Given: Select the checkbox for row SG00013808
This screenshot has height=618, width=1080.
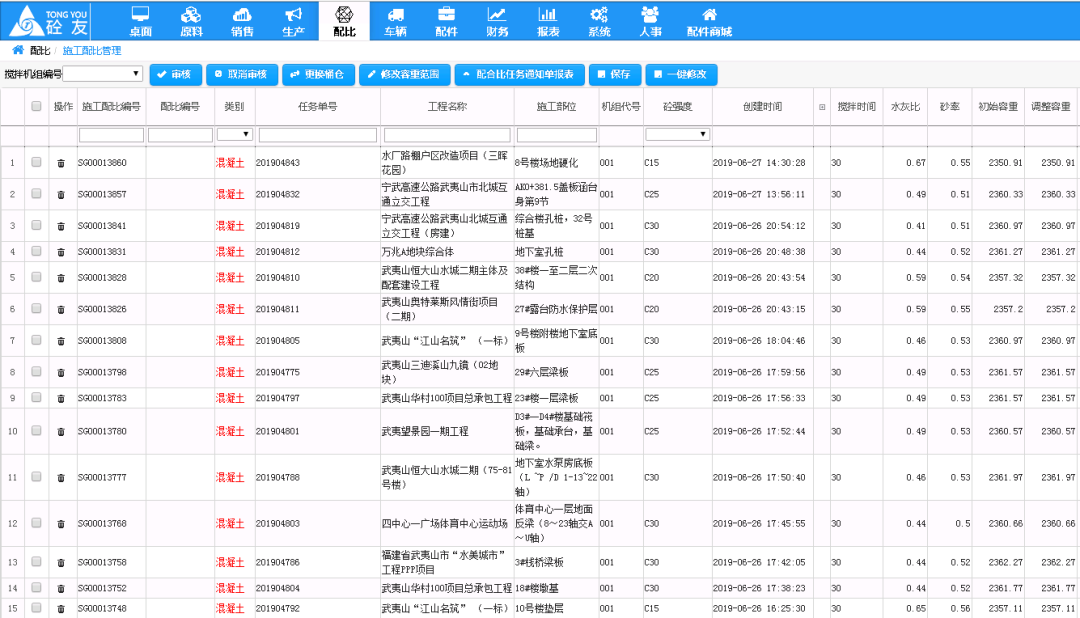Looking at the screenshot, I should coord(37,341).
